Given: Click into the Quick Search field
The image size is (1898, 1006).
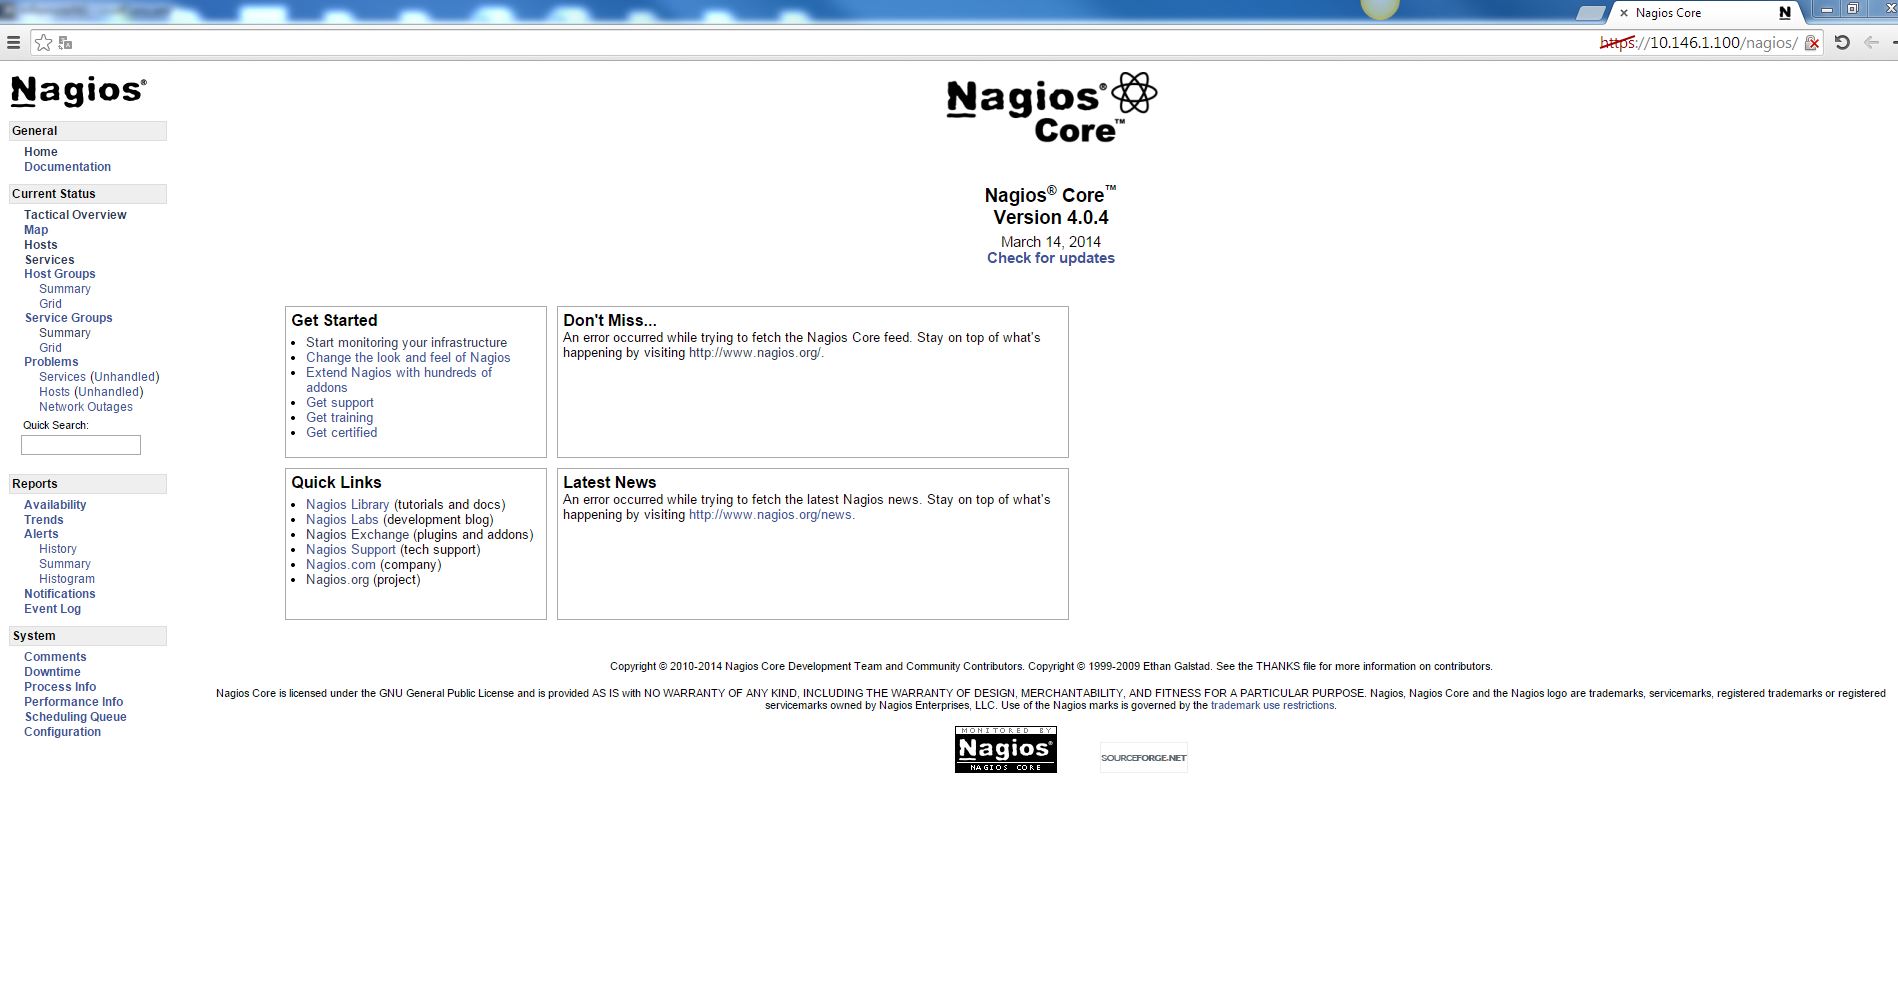Looking at the screenshot, I should coord(81,445).
